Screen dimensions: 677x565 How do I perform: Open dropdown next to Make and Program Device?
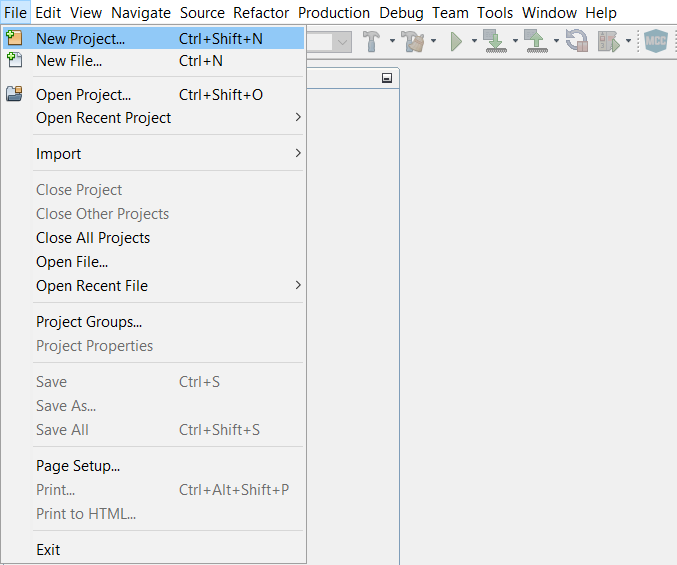click(515, 41)
